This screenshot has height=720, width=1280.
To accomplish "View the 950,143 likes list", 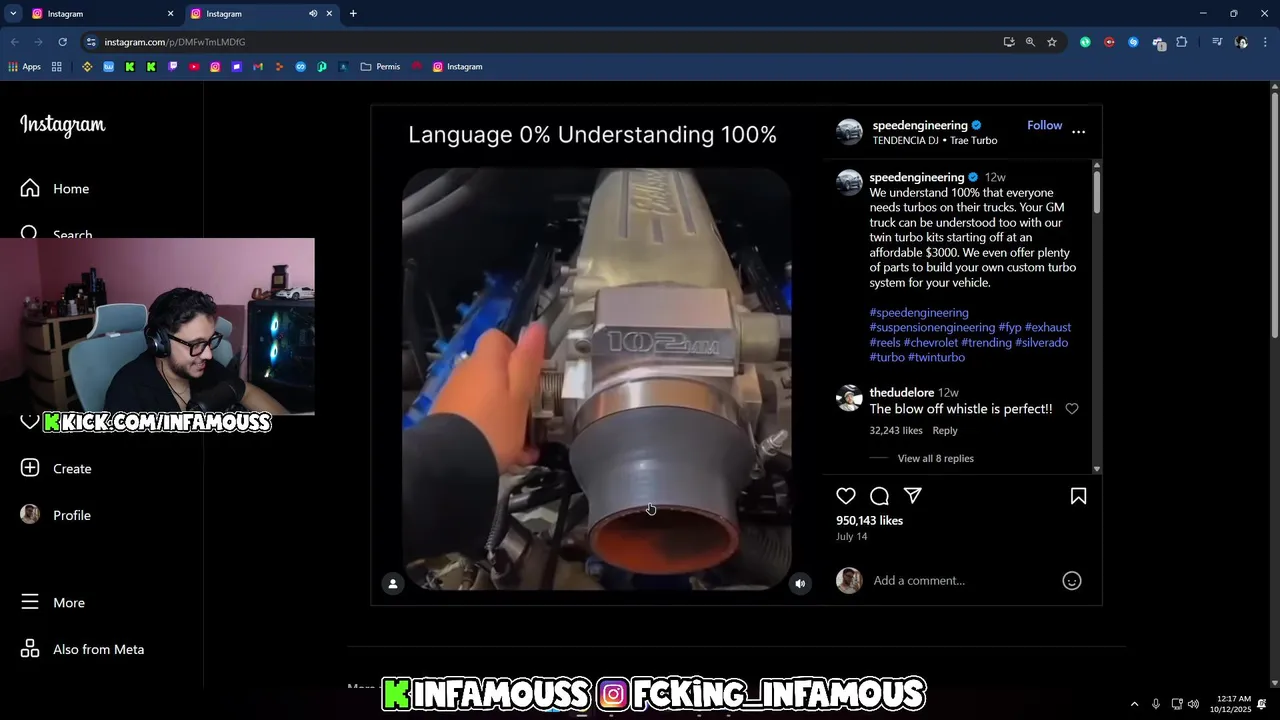I will (869, 521).
